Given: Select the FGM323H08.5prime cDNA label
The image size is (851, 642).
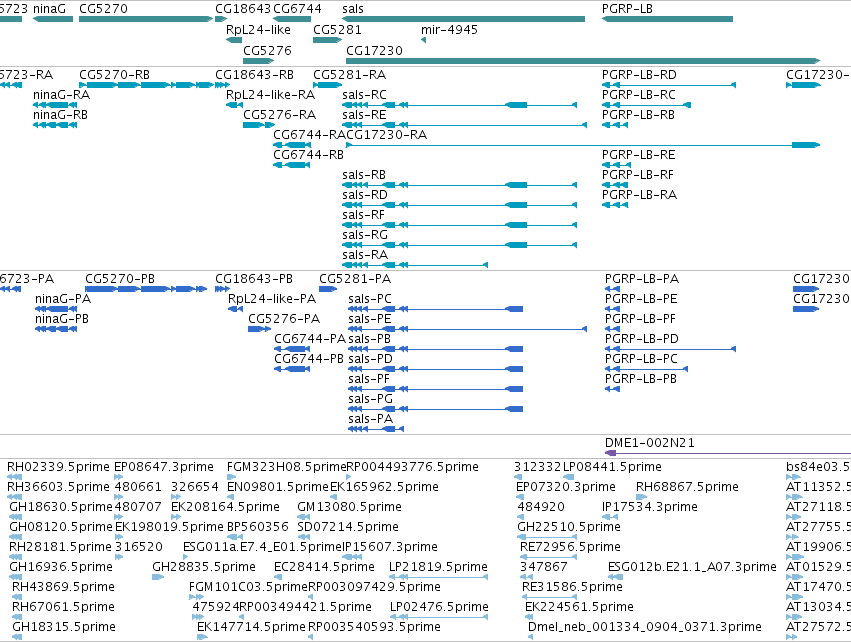Looking at the screenshot, I should point(287,467).
